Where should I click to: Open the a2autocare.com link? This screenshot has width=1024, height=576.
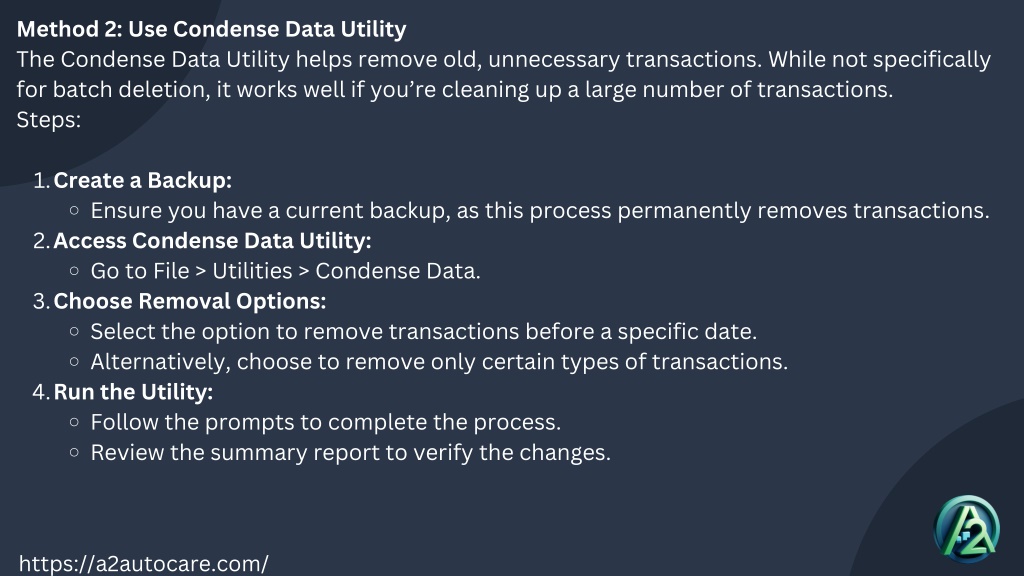click(143, 564)
